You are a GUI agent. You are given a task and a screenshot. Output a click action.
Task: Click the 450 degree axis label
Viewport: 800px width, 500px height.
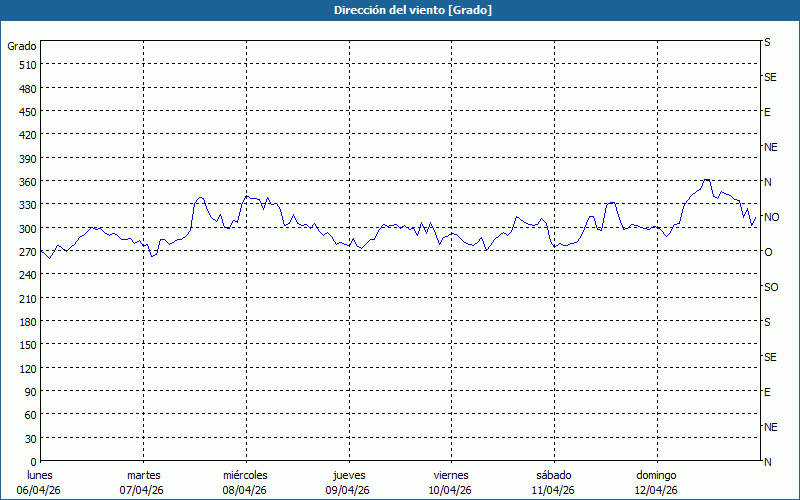click(27, 111)
